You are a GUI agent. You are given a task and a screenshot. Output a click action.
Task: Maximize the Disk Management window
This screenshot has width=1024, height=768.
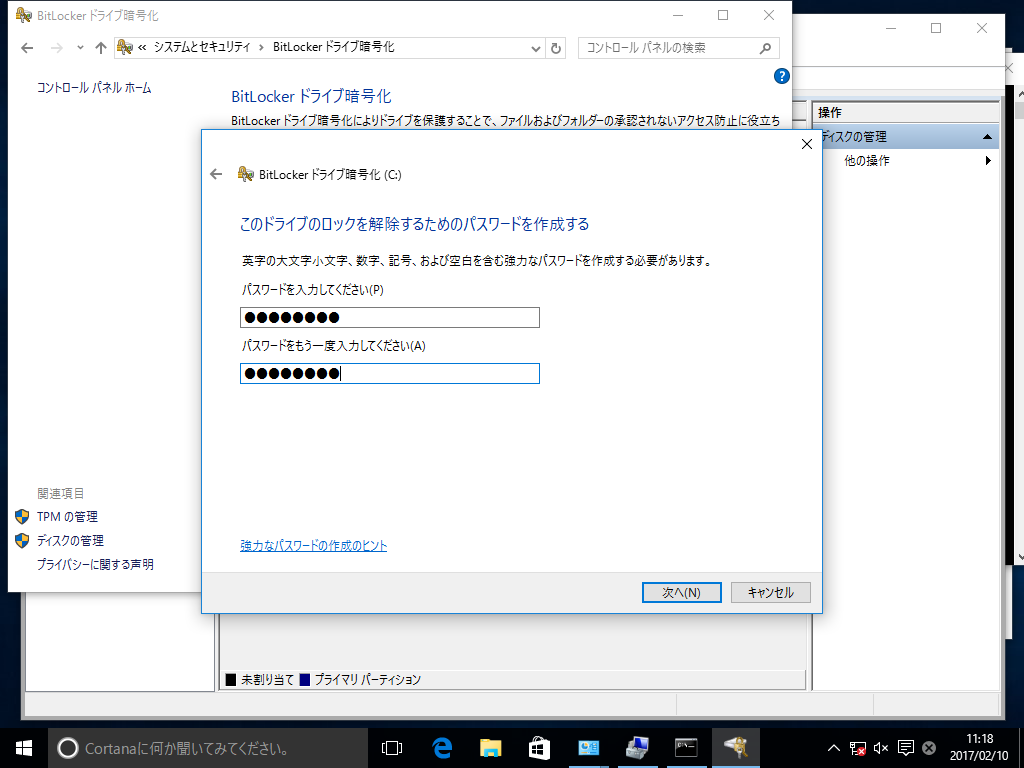pyautogui.click(x=936, y=28)
